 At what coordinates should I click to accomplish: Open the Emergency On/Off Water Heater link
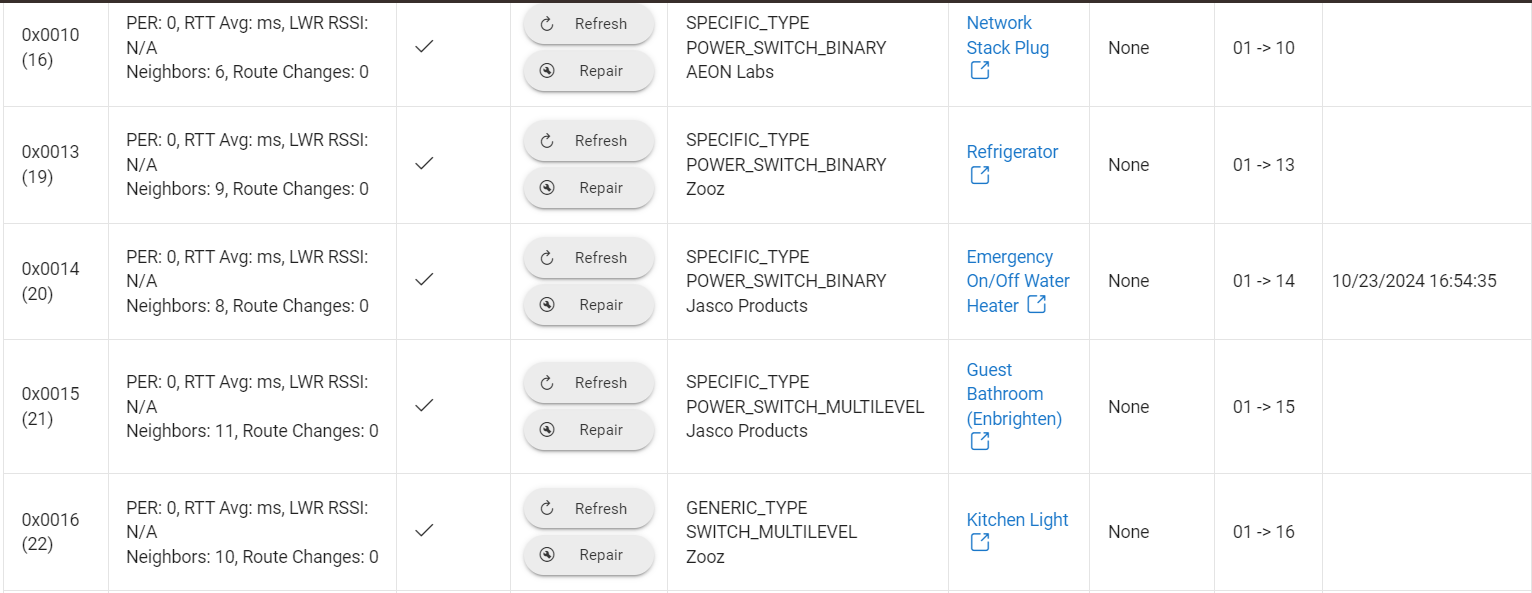(1018, 281)
